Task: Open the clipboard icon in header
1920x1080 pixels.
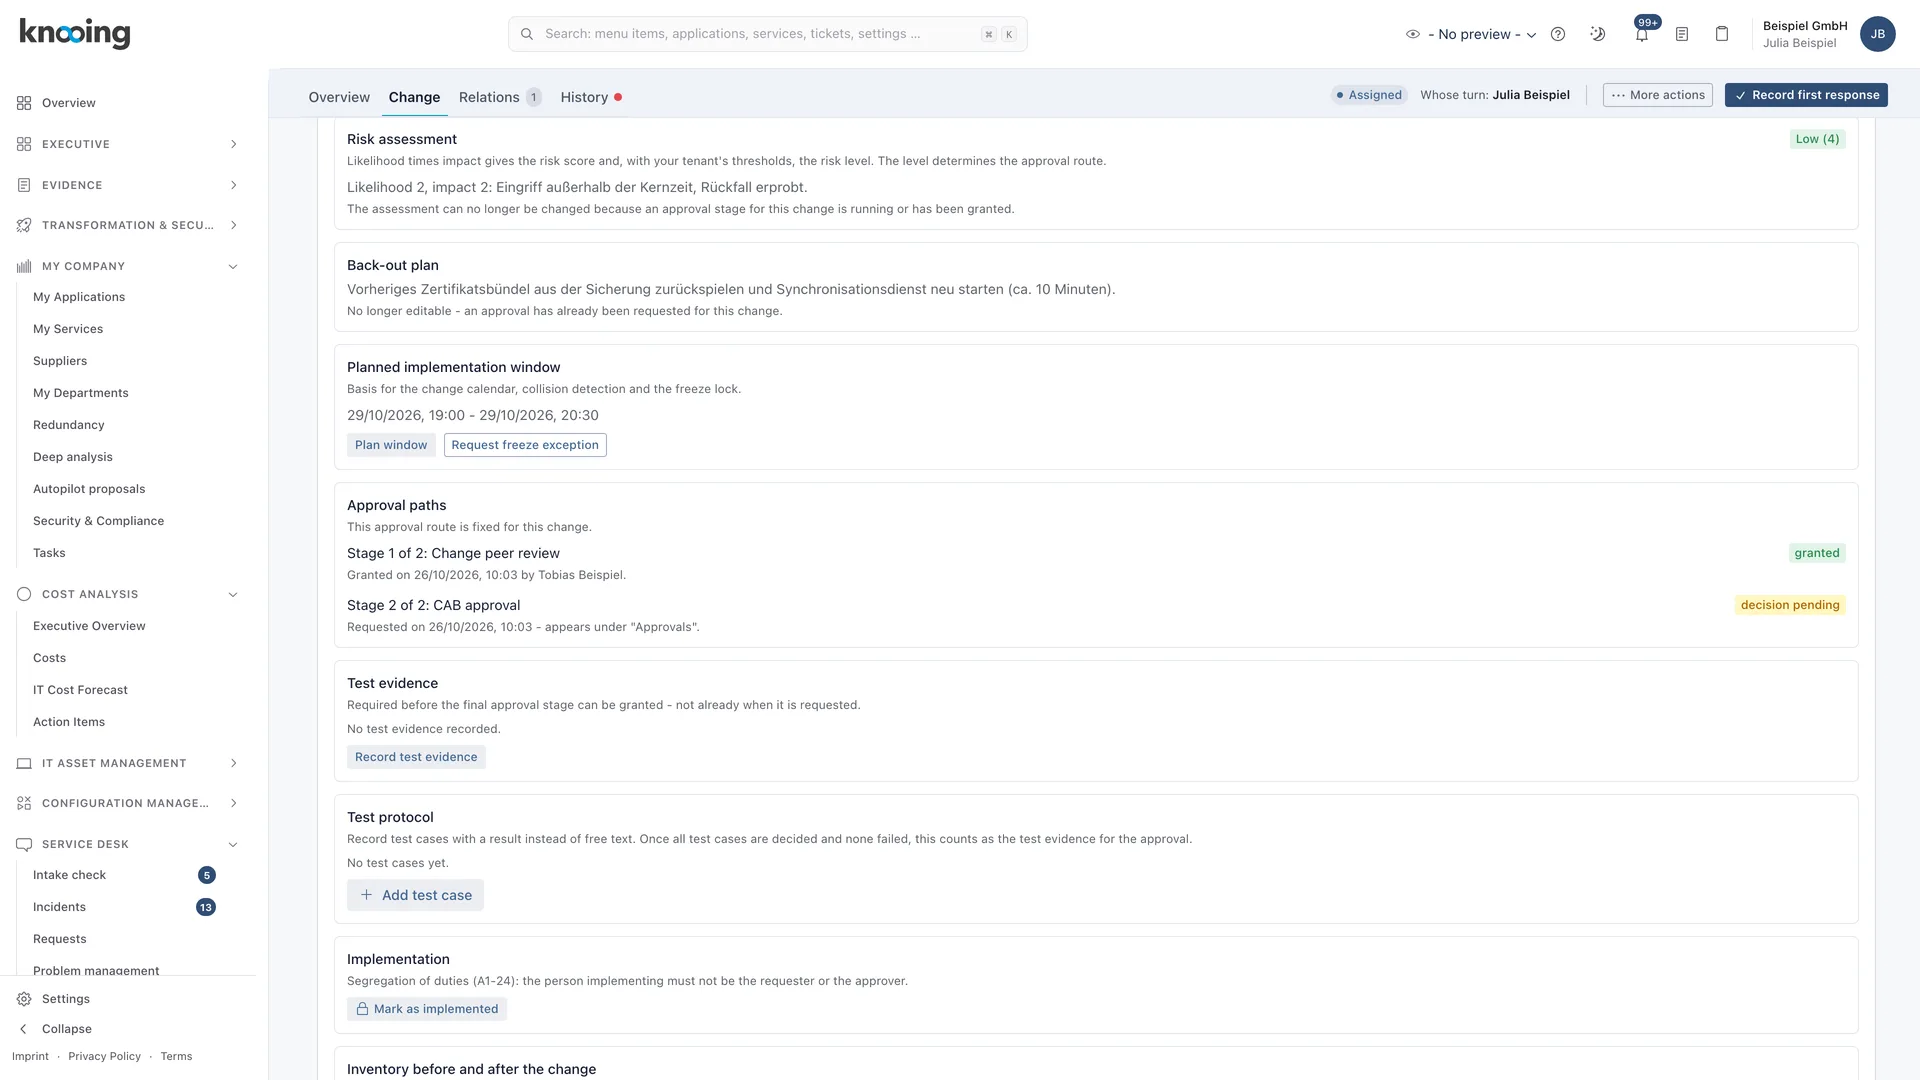Action: [1722, 34]
